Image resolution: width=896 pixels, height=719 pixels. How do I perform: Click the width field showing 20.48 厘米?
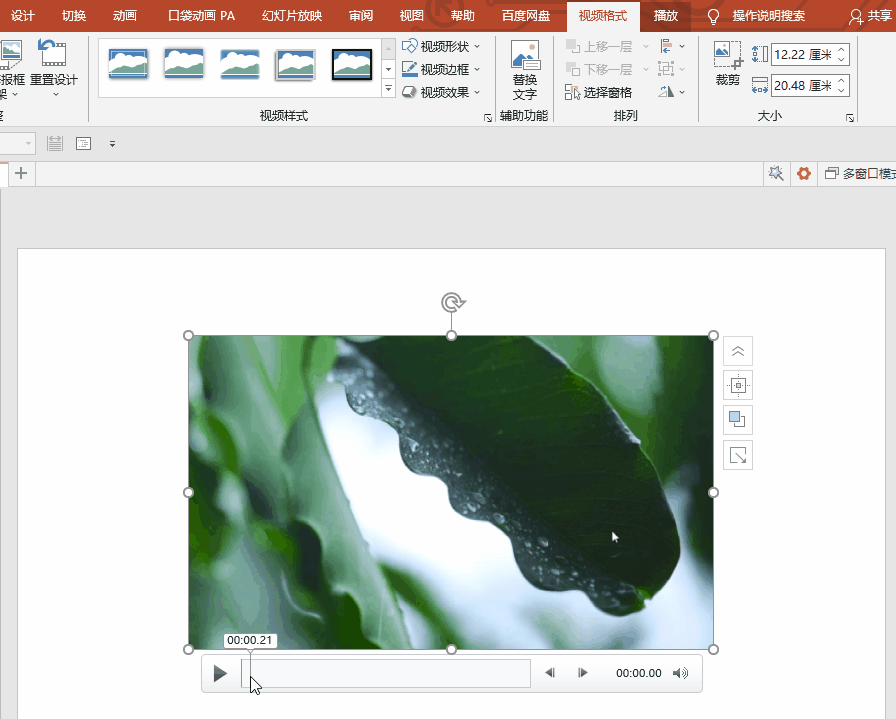[803, 86]
